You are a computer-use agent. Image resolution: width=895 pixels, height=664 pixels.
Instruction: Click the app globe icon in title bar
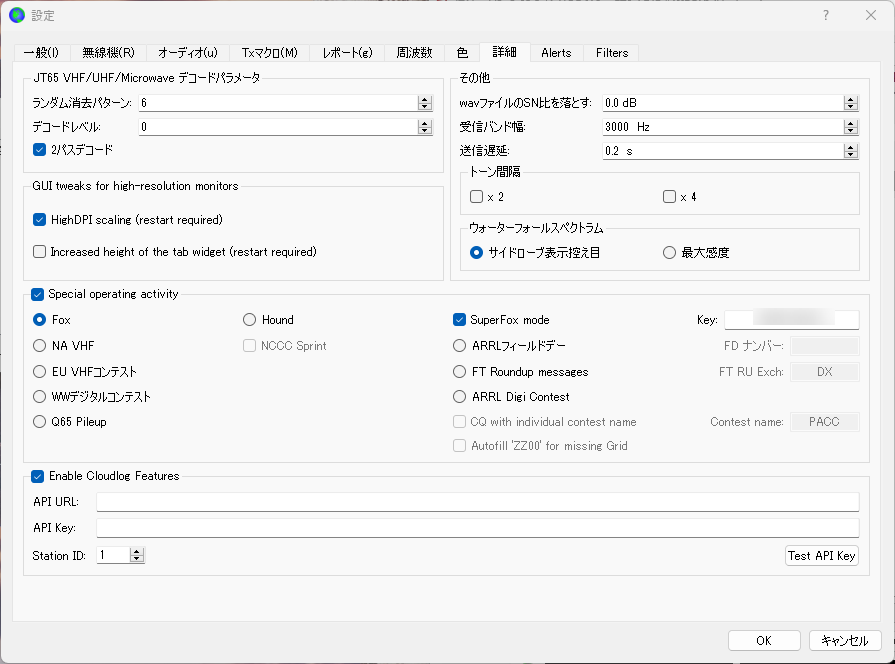pos(17,15)
